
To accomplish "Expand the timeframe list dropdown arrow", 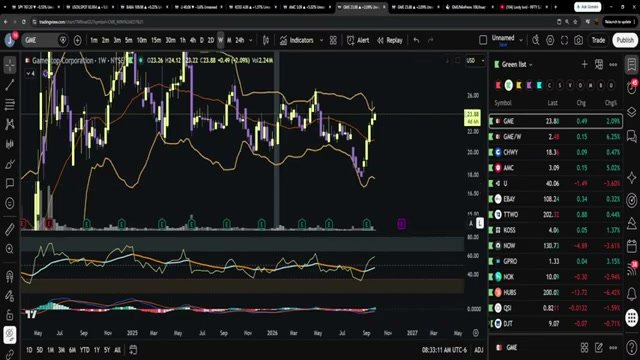I will coord(251,40).
